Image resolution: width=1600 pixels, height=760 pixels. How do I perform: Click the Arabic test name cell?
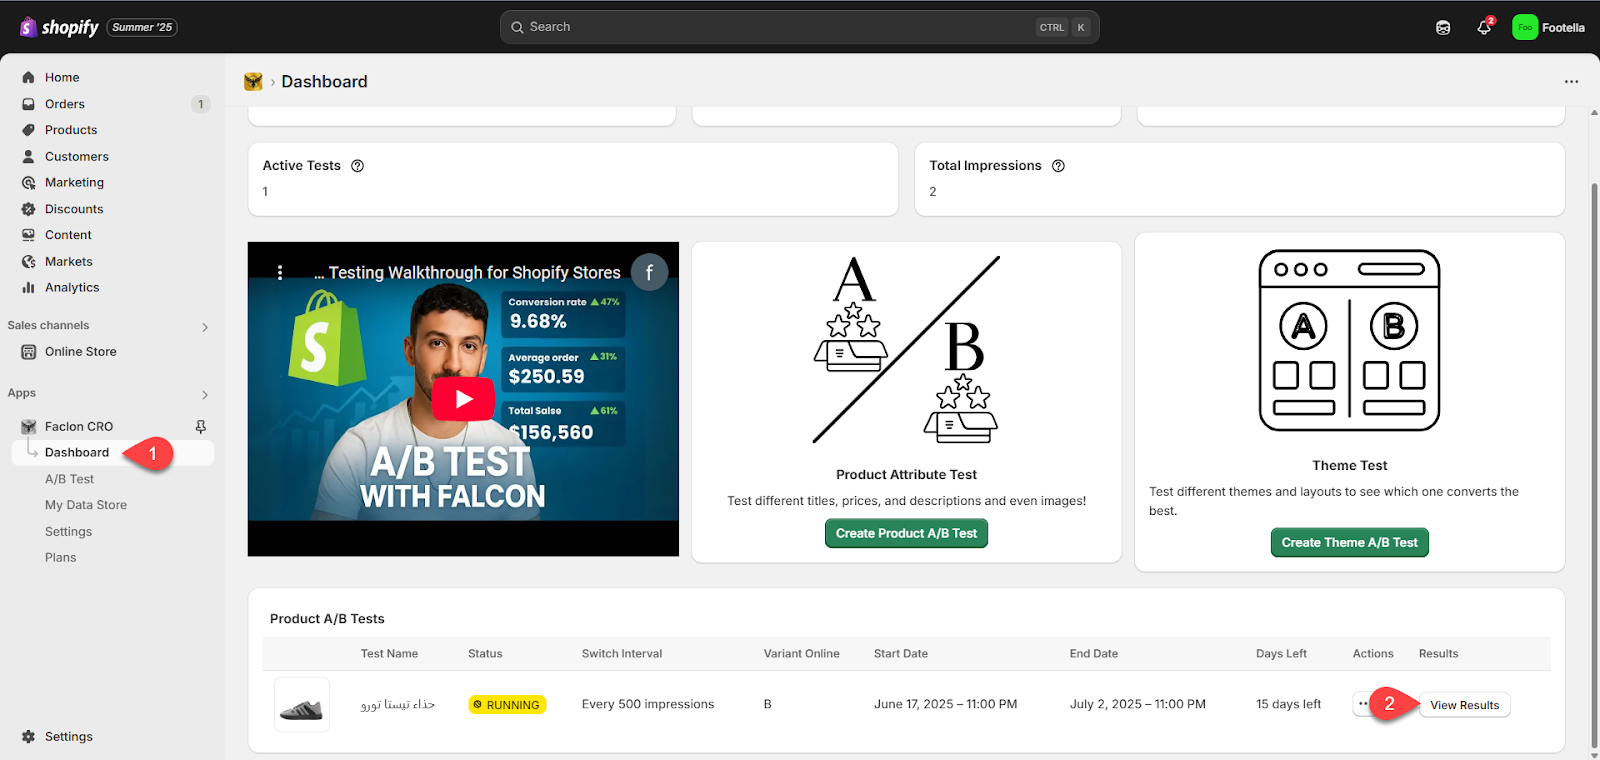[398, 705]
